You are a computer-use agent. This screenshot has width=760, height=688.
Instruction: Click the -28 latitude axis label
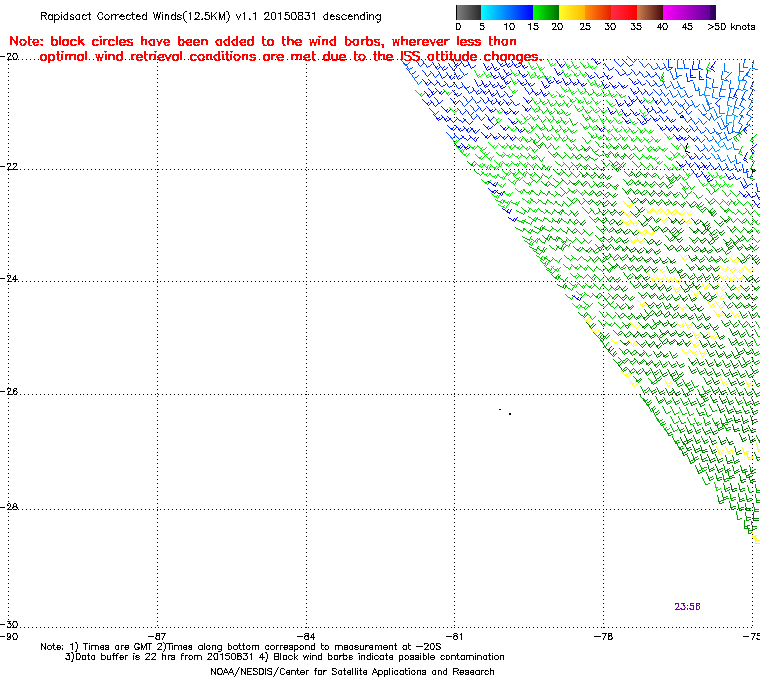[x=10, y=507]
